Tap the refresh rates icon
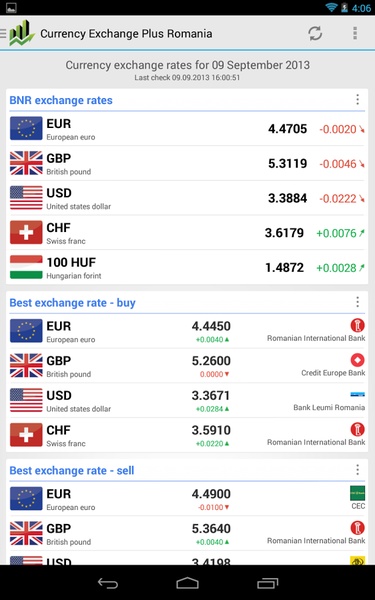Viewport: 375px width, 600px height. [315, 33]
